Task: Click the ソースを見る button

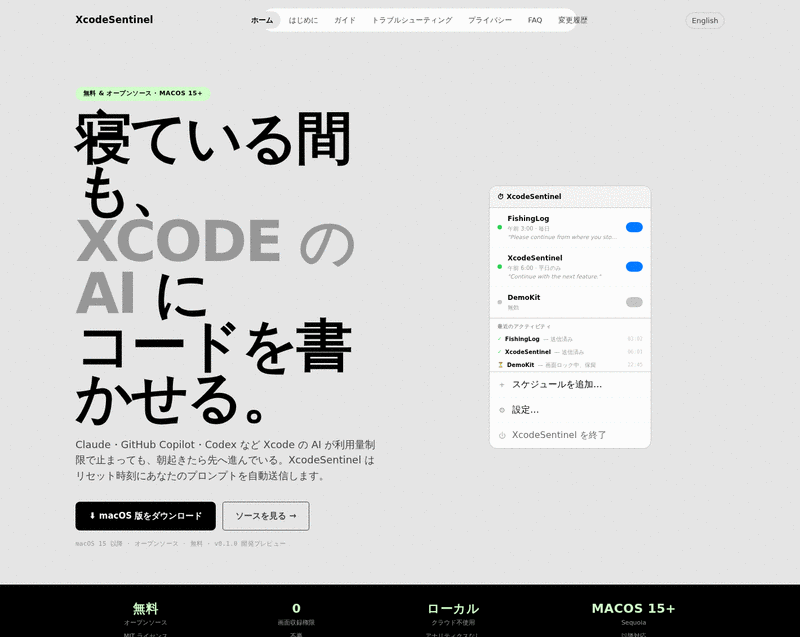Action: (266, 516)
